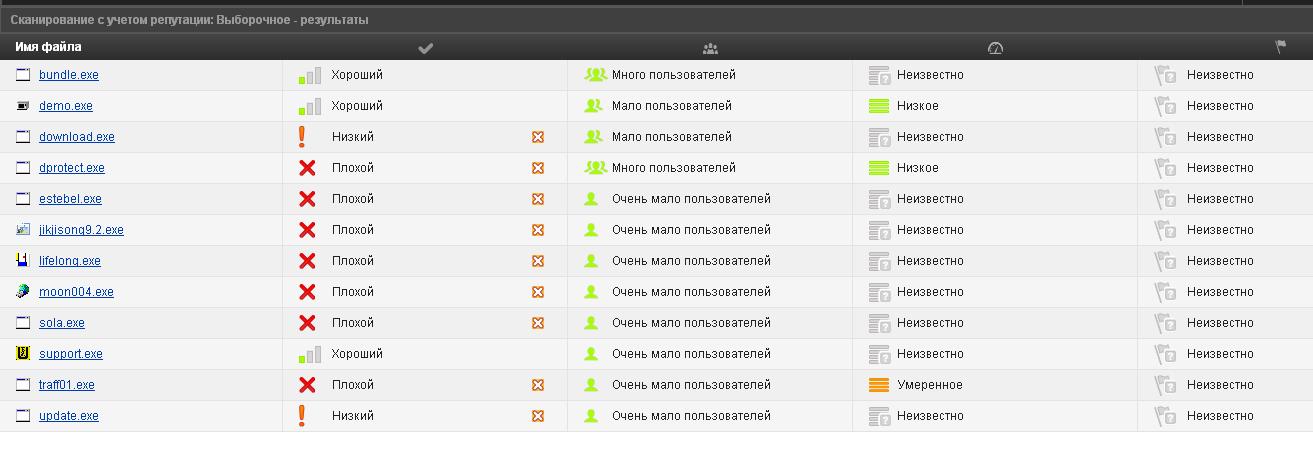The height and width of the screenshot is (465, 1313).
Task: Click green Низкое usage bars for demo.exe
Action: coord(879,106)
